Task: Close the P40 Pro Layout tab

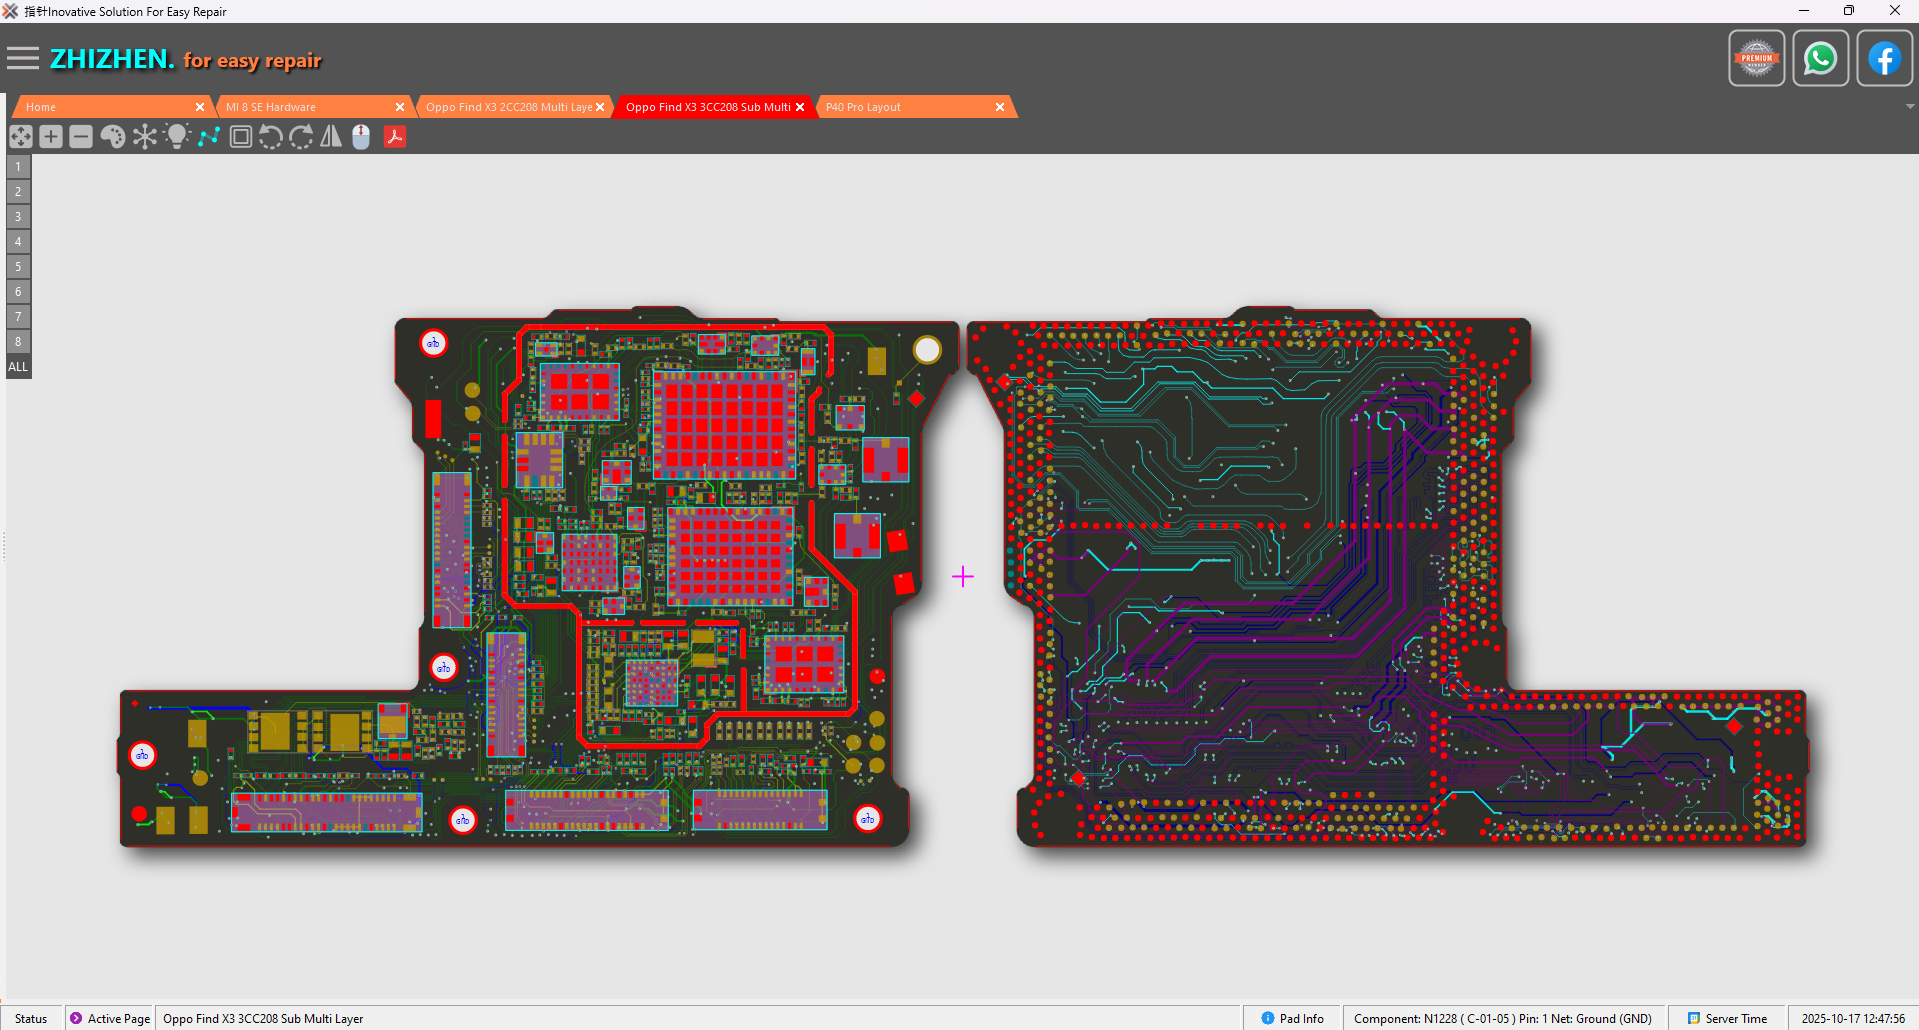Action: click(x=1000, y=107)
